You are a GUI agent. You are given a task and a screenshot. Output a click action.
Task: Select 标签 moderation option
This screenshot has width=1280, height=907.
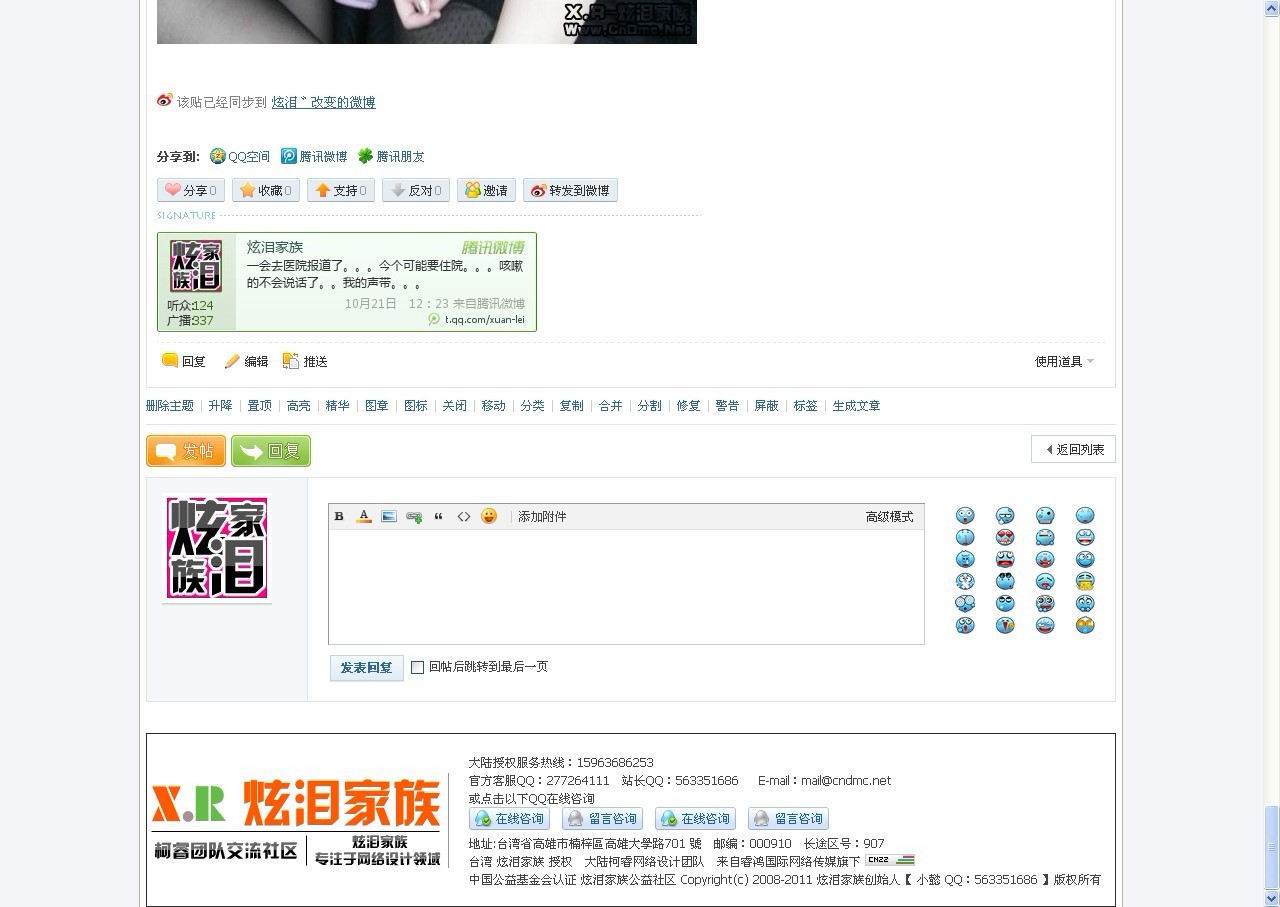tap(805, 406)
